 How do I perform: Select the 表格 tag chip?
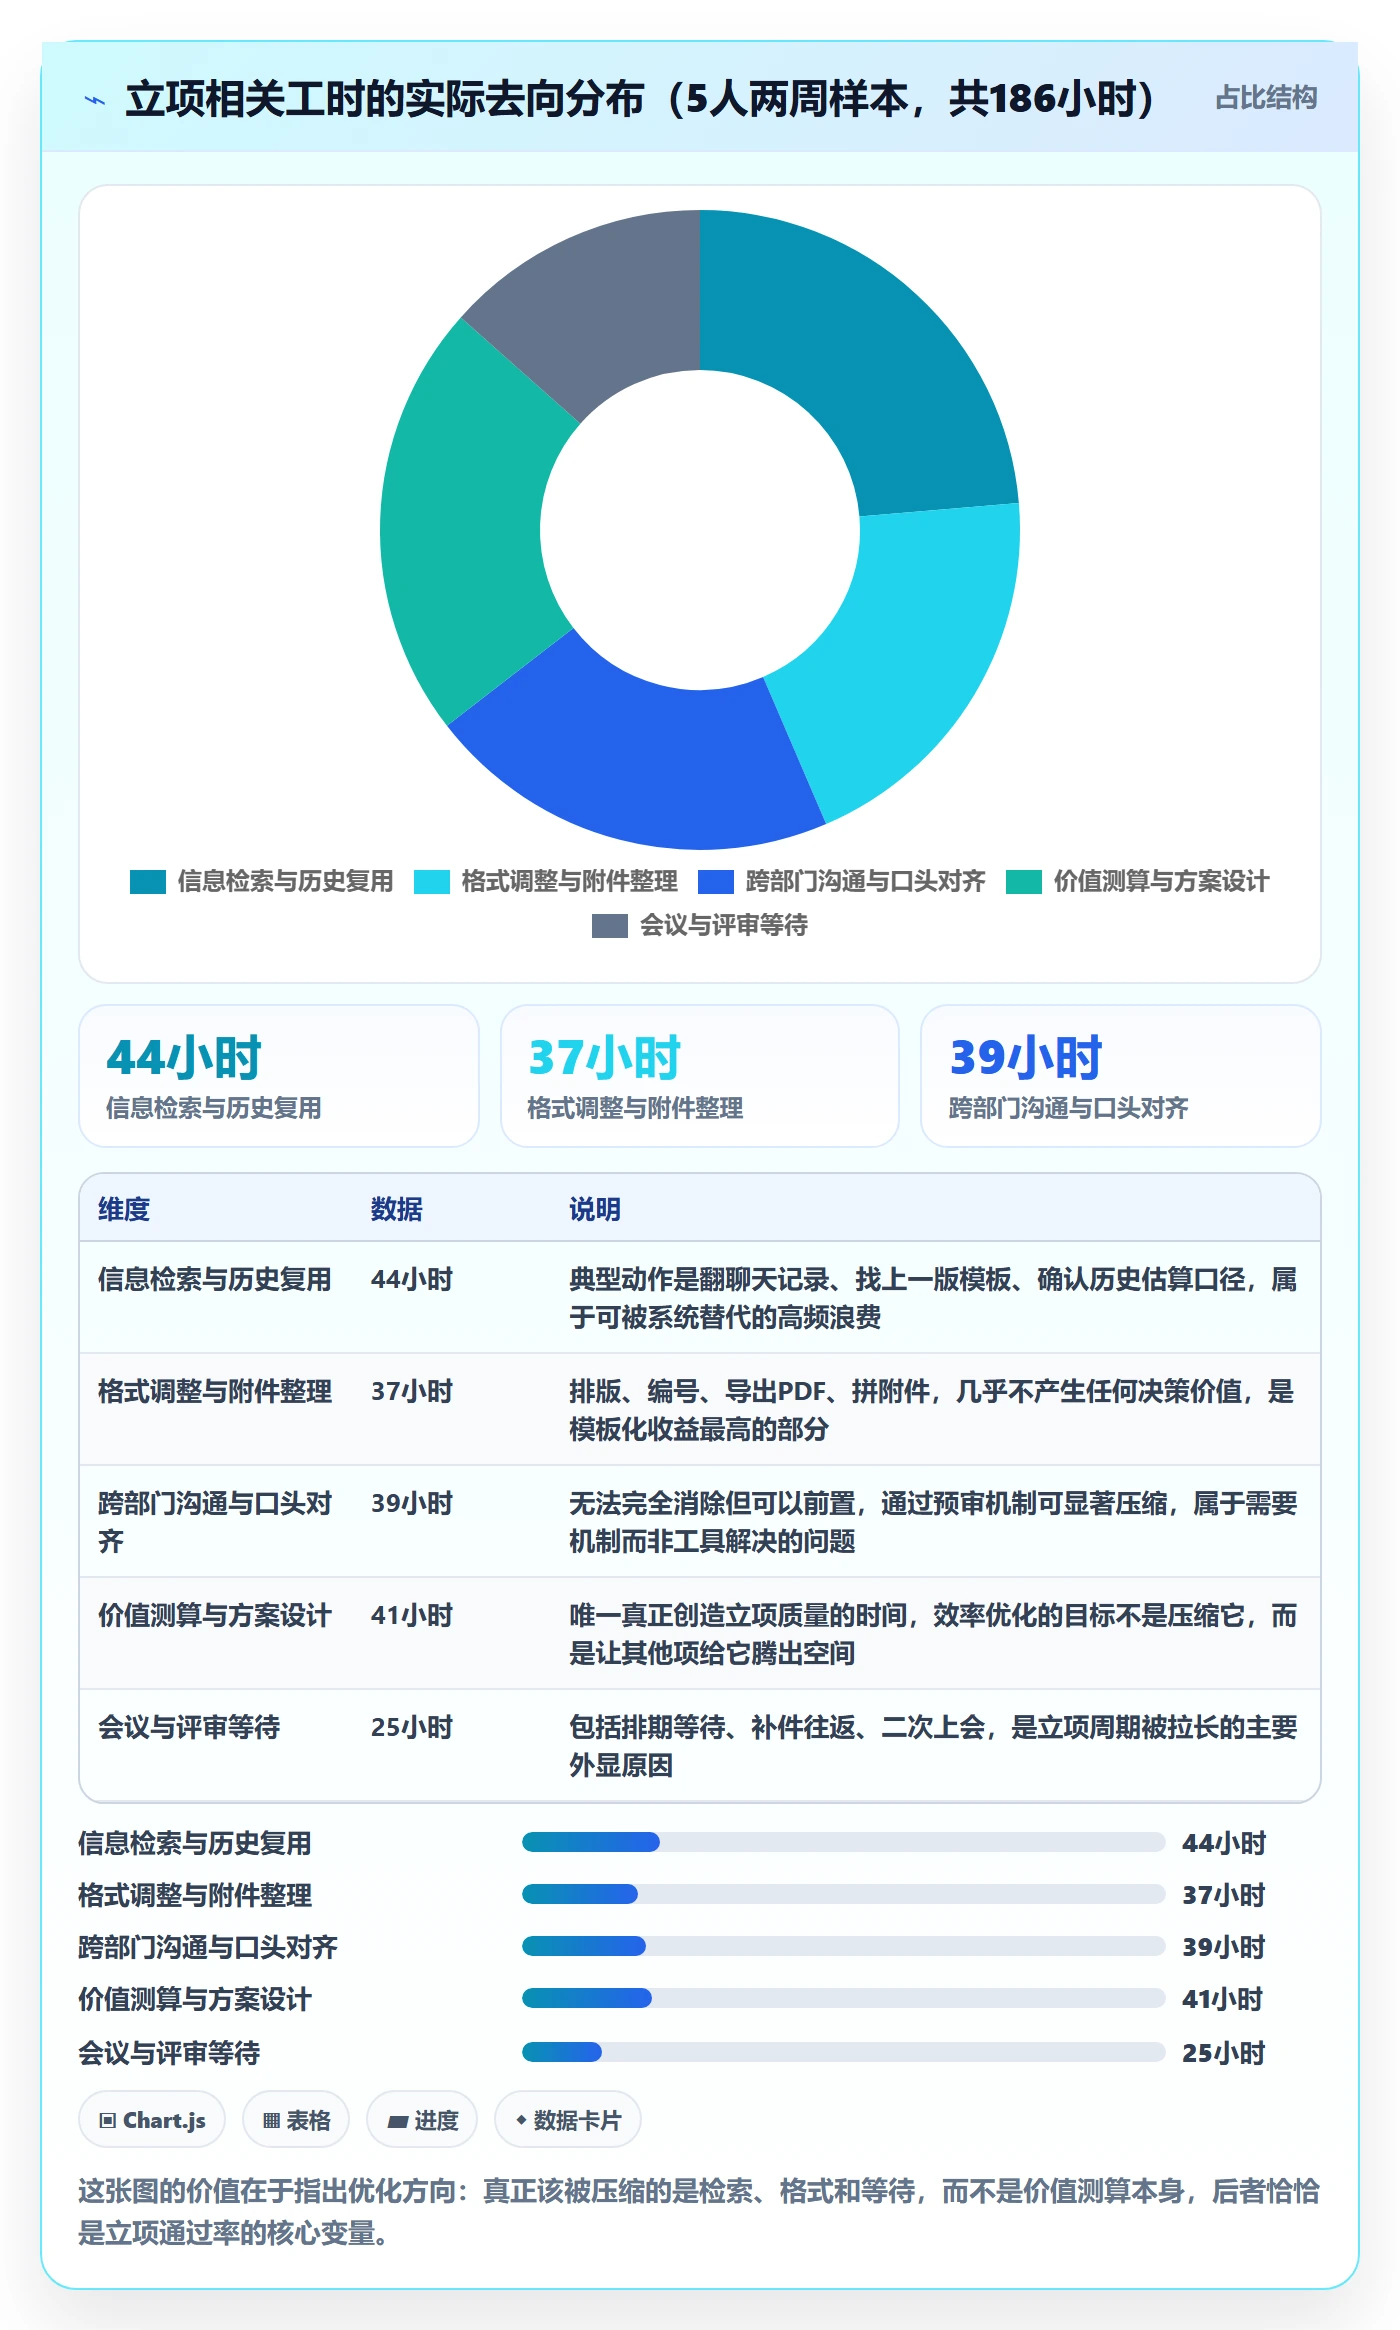(x=296, y=2119)
